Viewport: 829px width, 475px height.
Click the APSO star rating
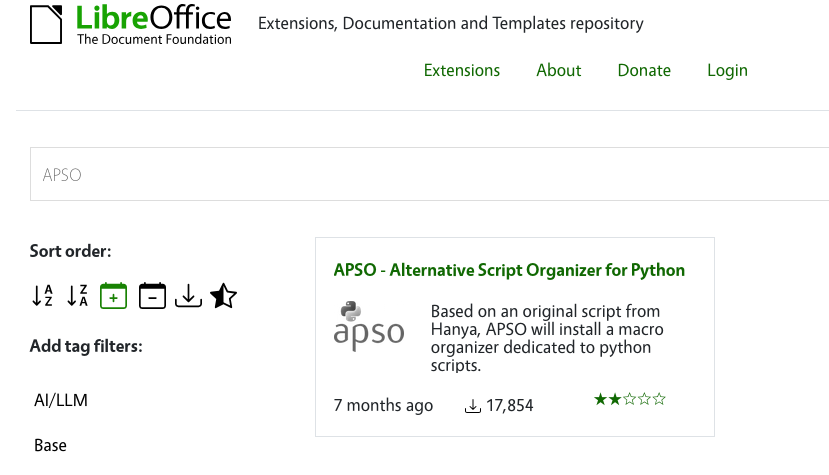point(630,399)
